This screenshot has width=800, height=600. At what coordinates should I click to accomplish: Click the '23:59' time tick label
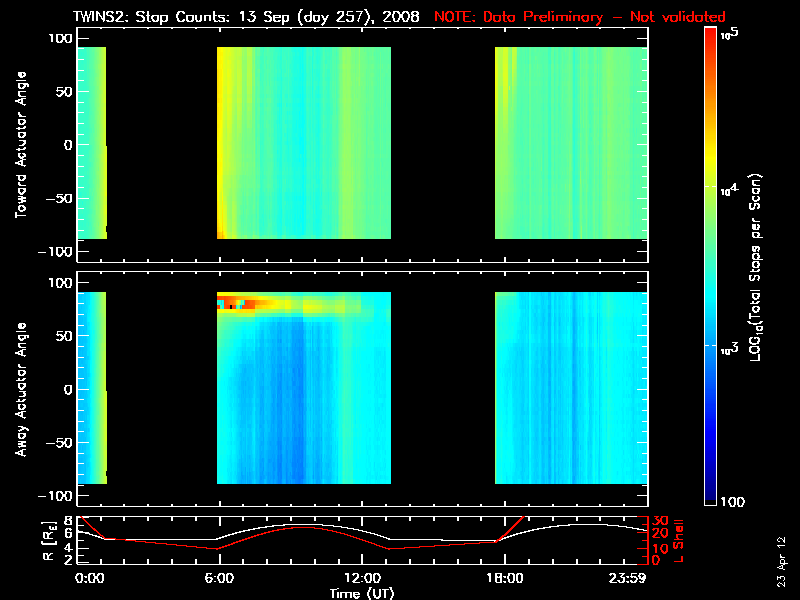pos(628,578)
